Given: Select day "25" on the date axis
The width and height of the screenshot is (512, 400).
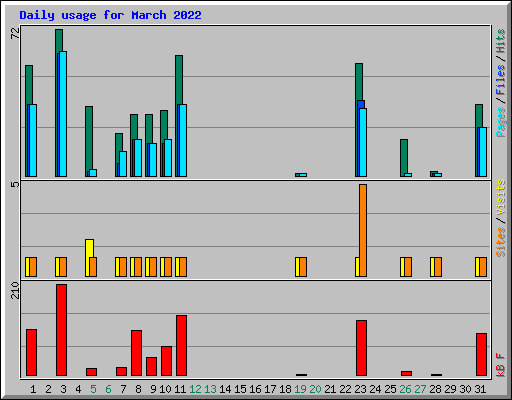Looking at the screenshot, I should (390, 389).
